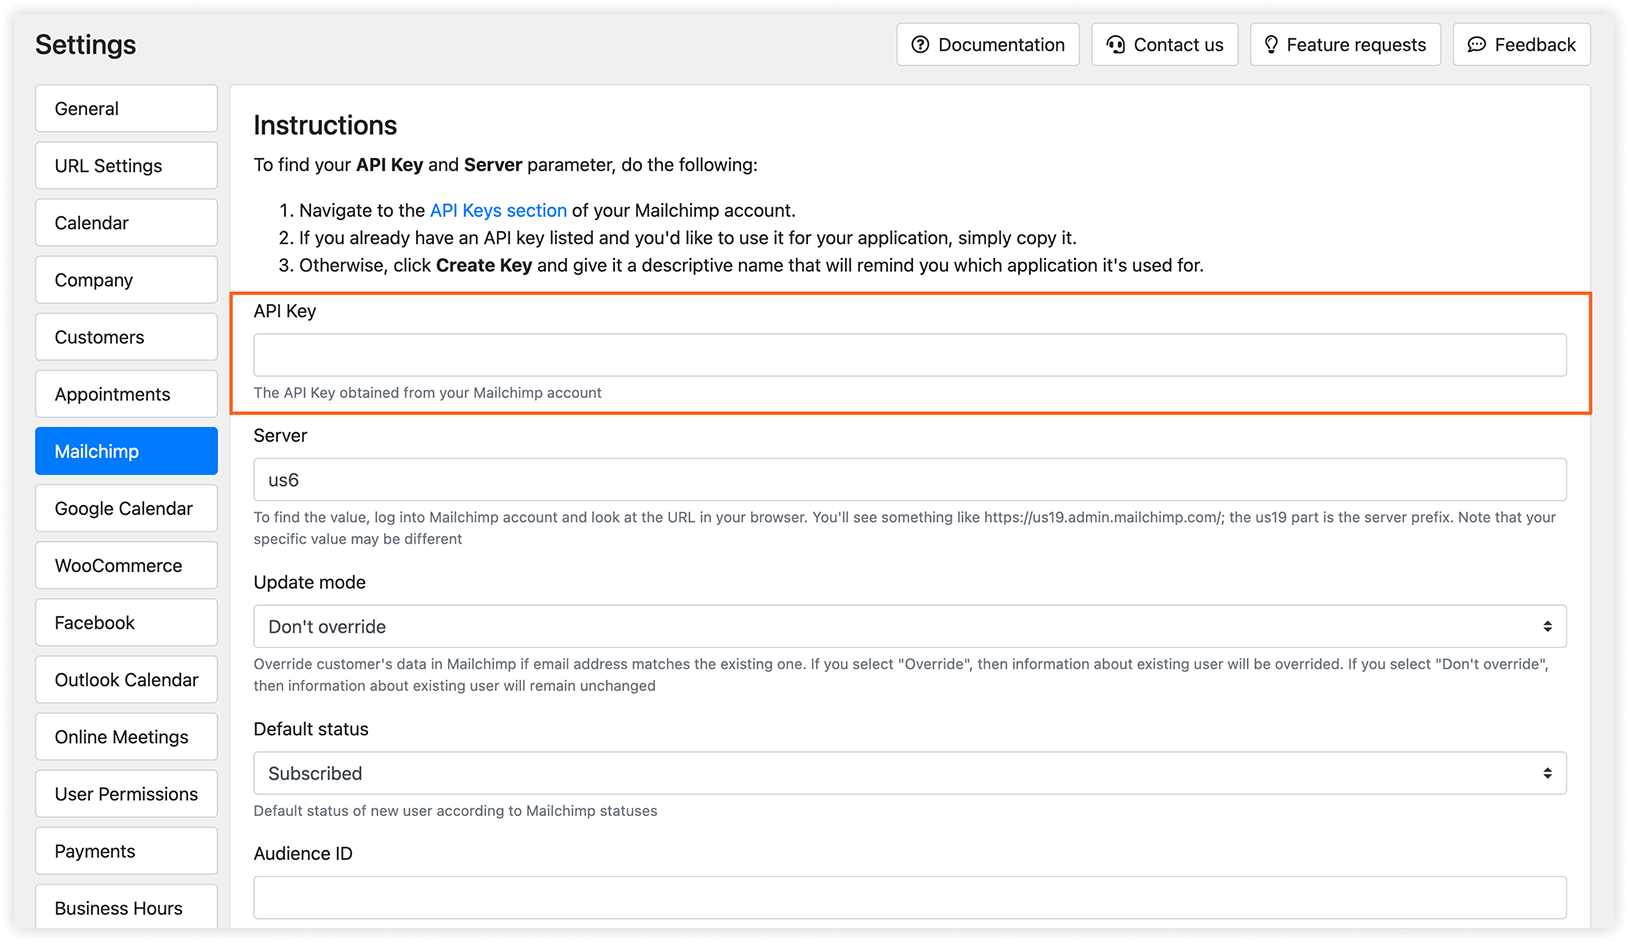1628x942 pixels.
Task: Open the Feature requests button label
Action: click(1356, 45)
